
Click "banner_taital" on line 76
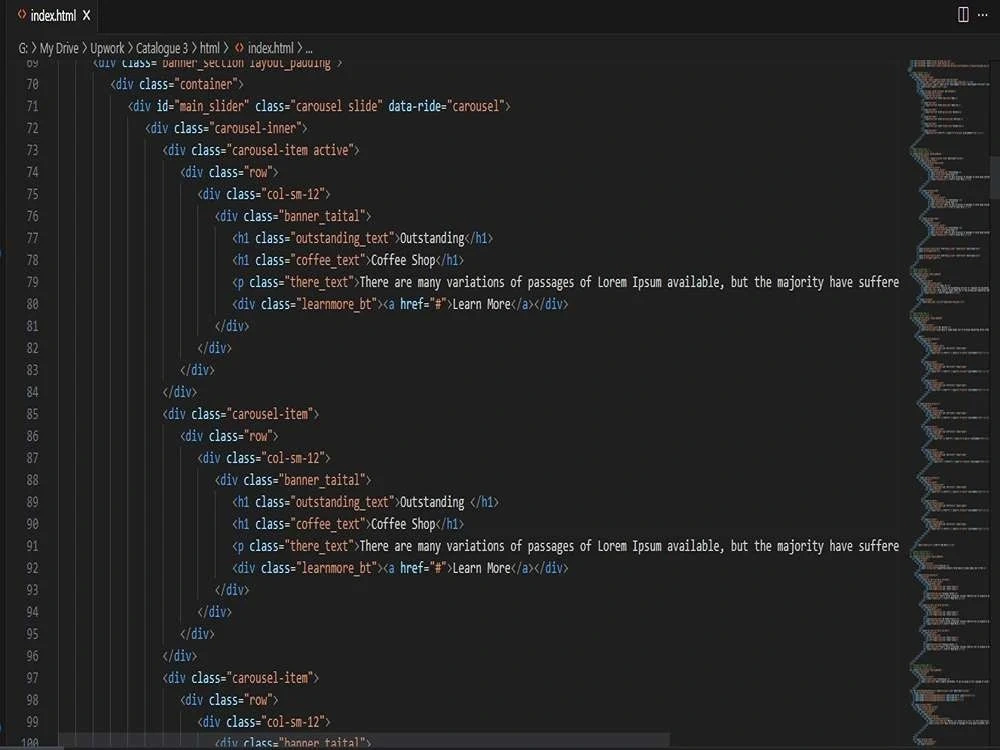coord(322,216)
